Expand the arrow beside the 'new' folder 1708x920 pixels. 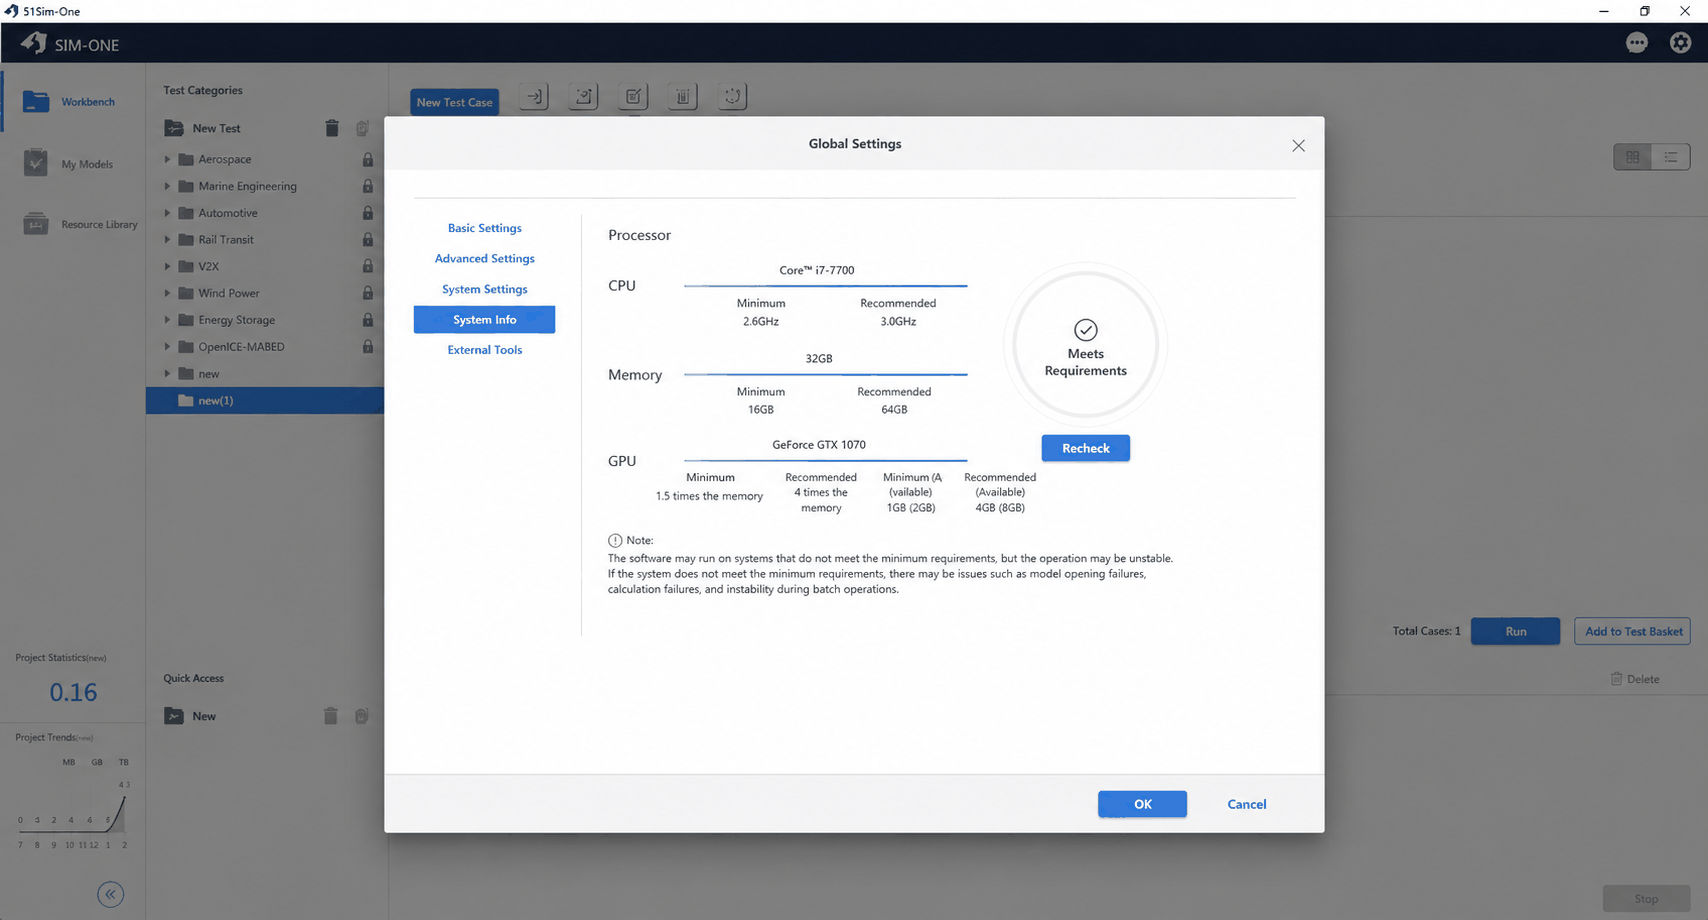(167, 374)
